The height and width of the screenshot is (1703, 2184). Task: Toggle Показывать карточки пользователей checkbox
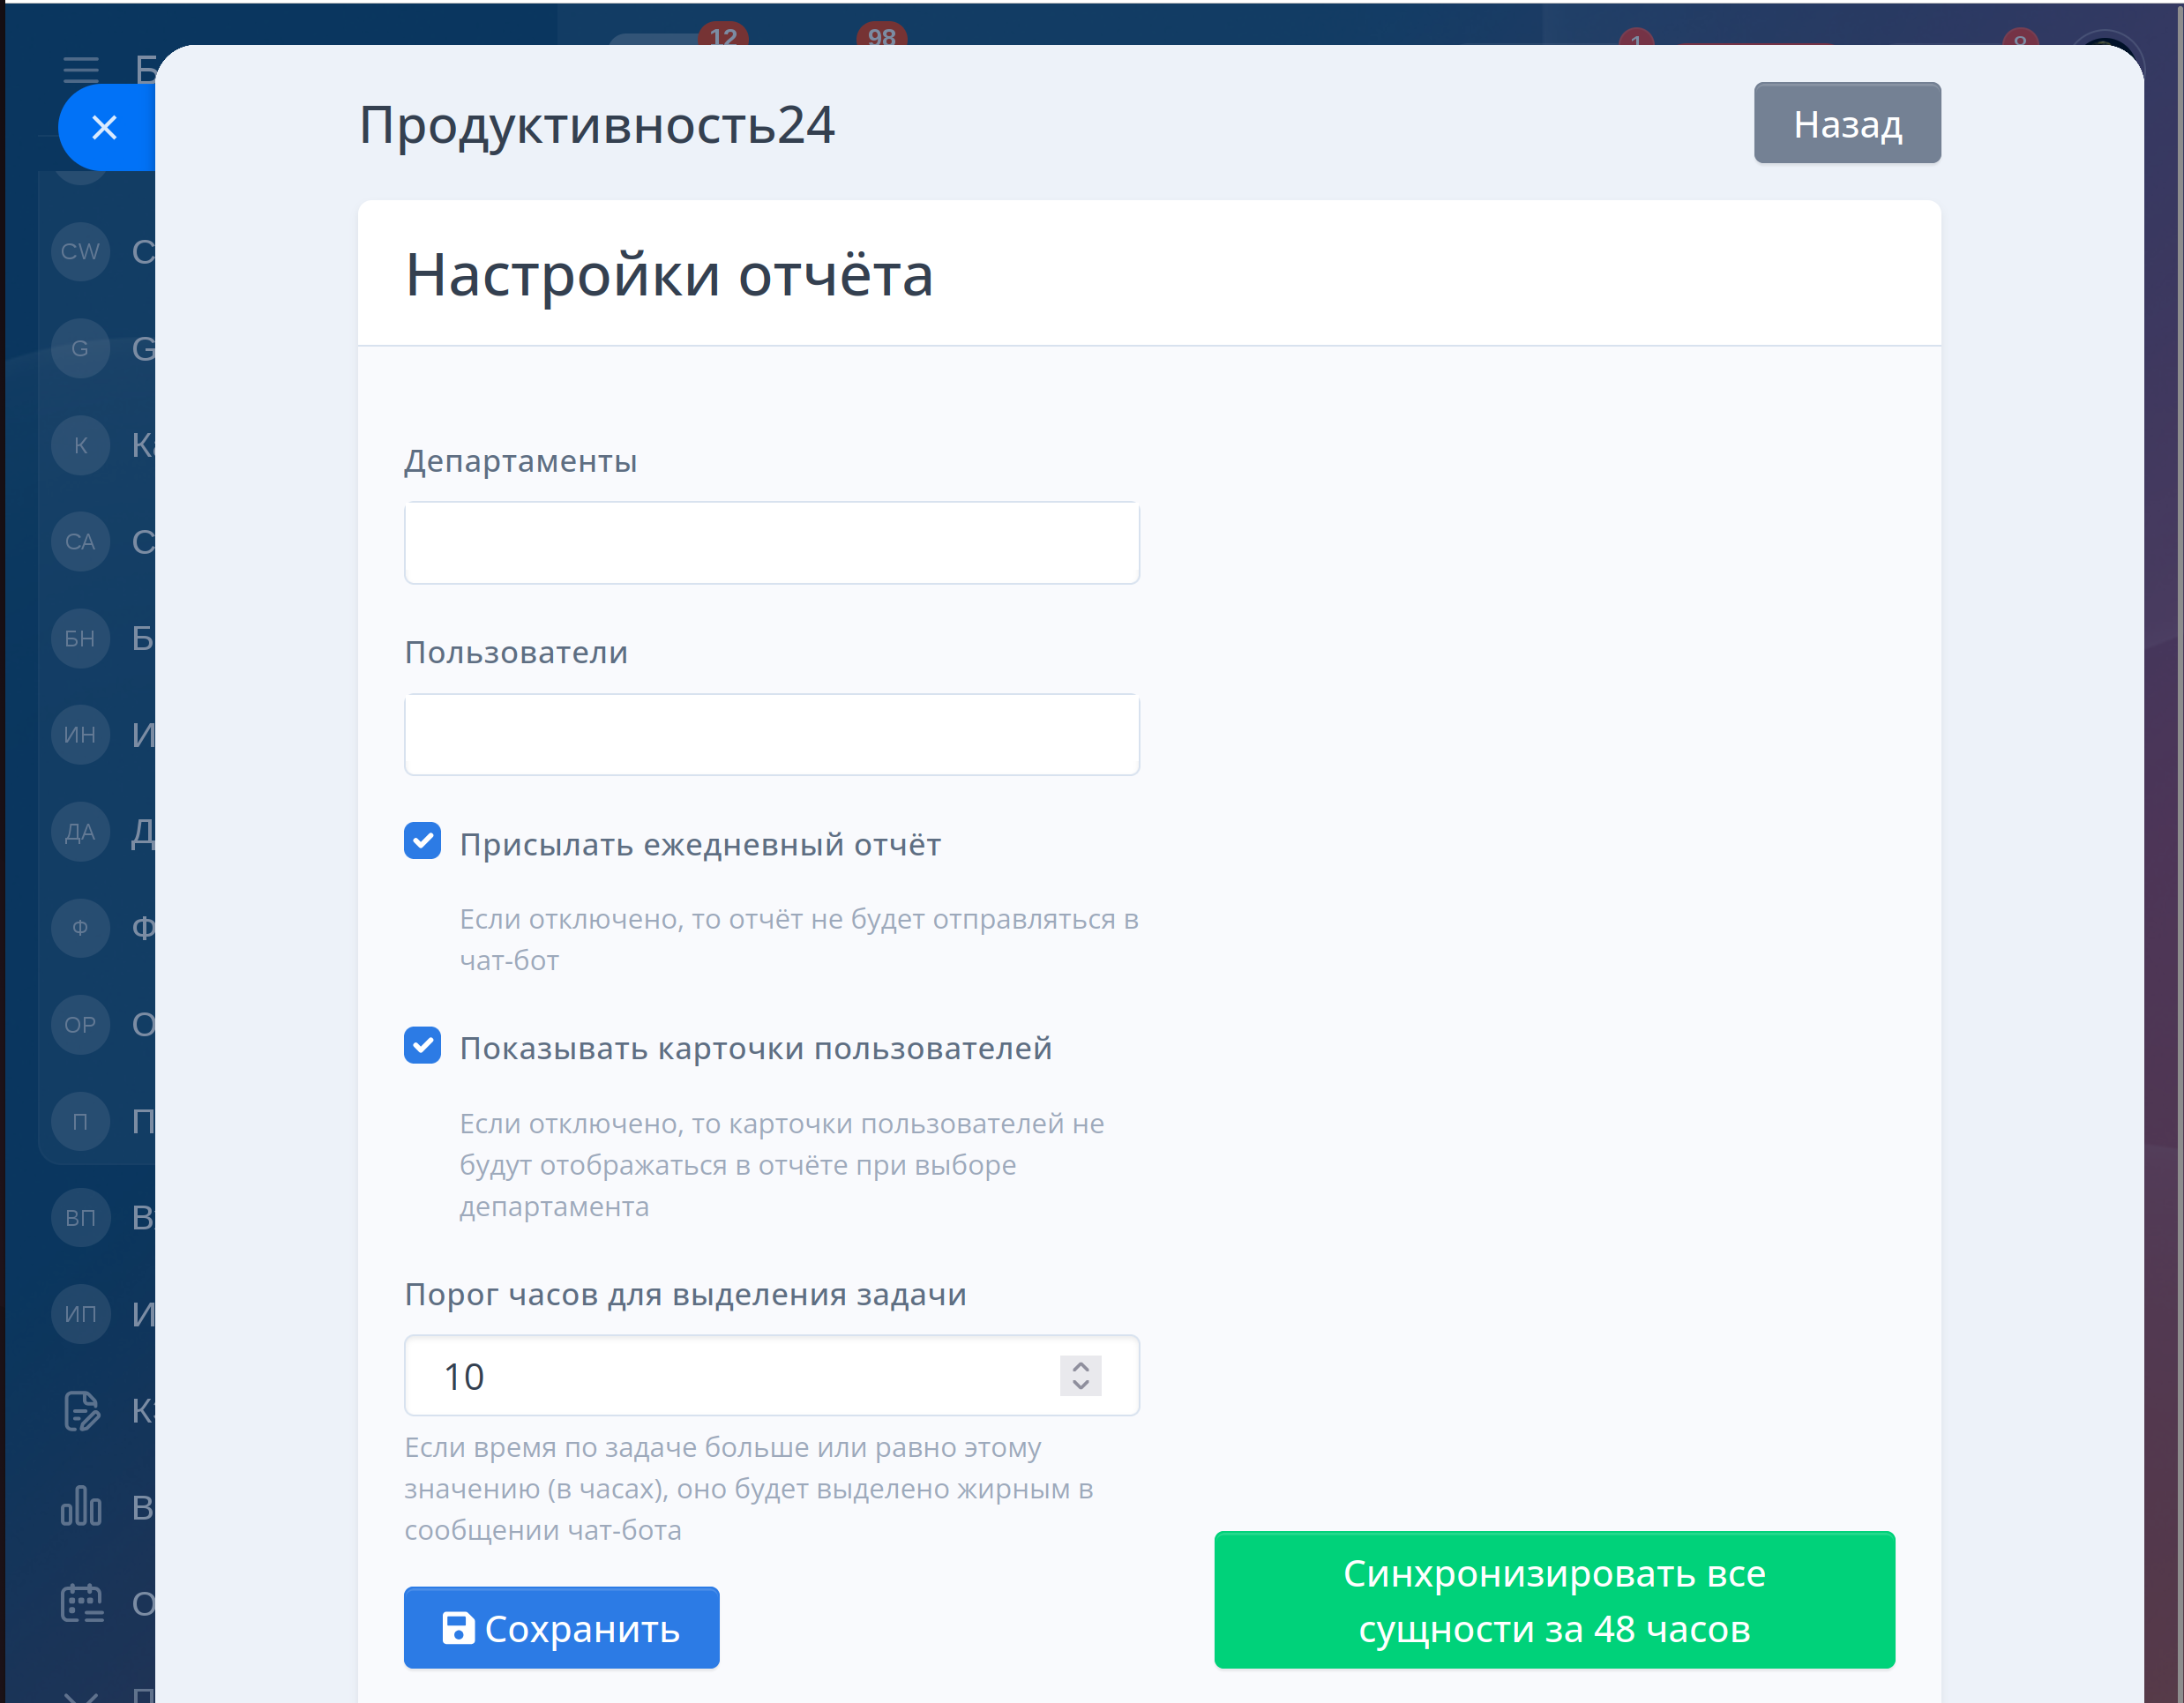point(422,1045)
